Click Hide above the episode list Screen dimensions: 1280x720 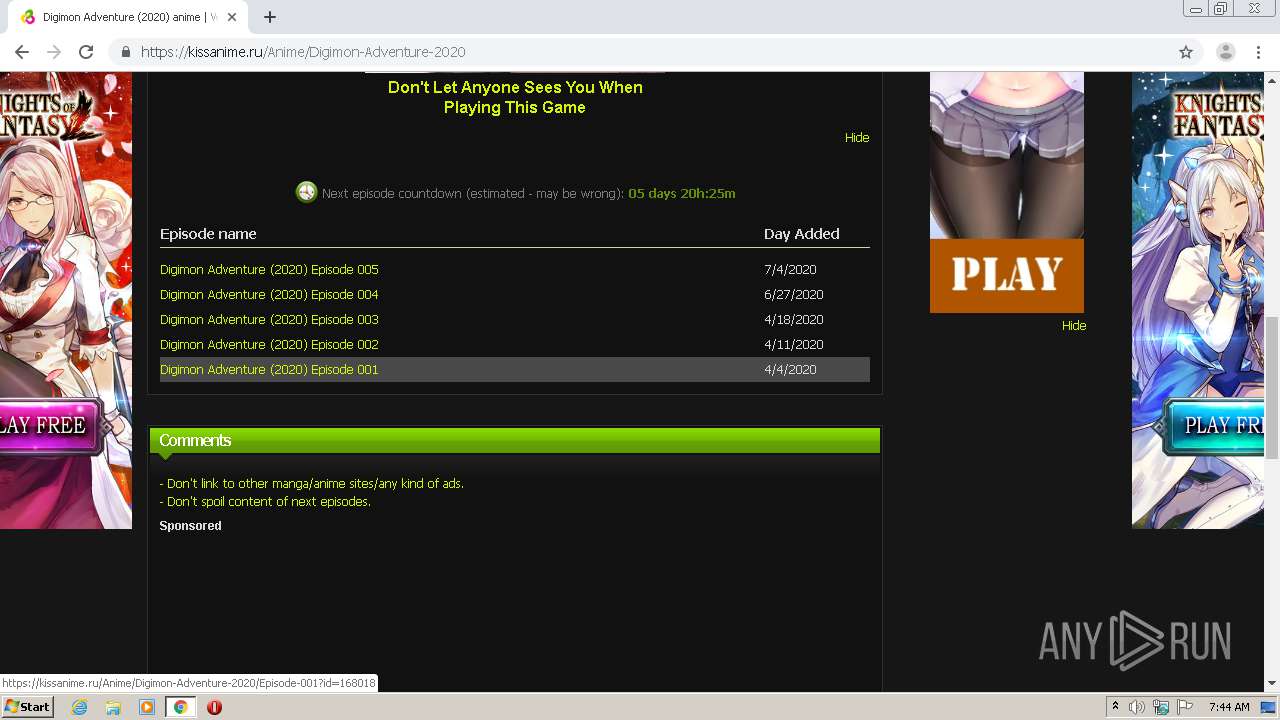[857, 137]
